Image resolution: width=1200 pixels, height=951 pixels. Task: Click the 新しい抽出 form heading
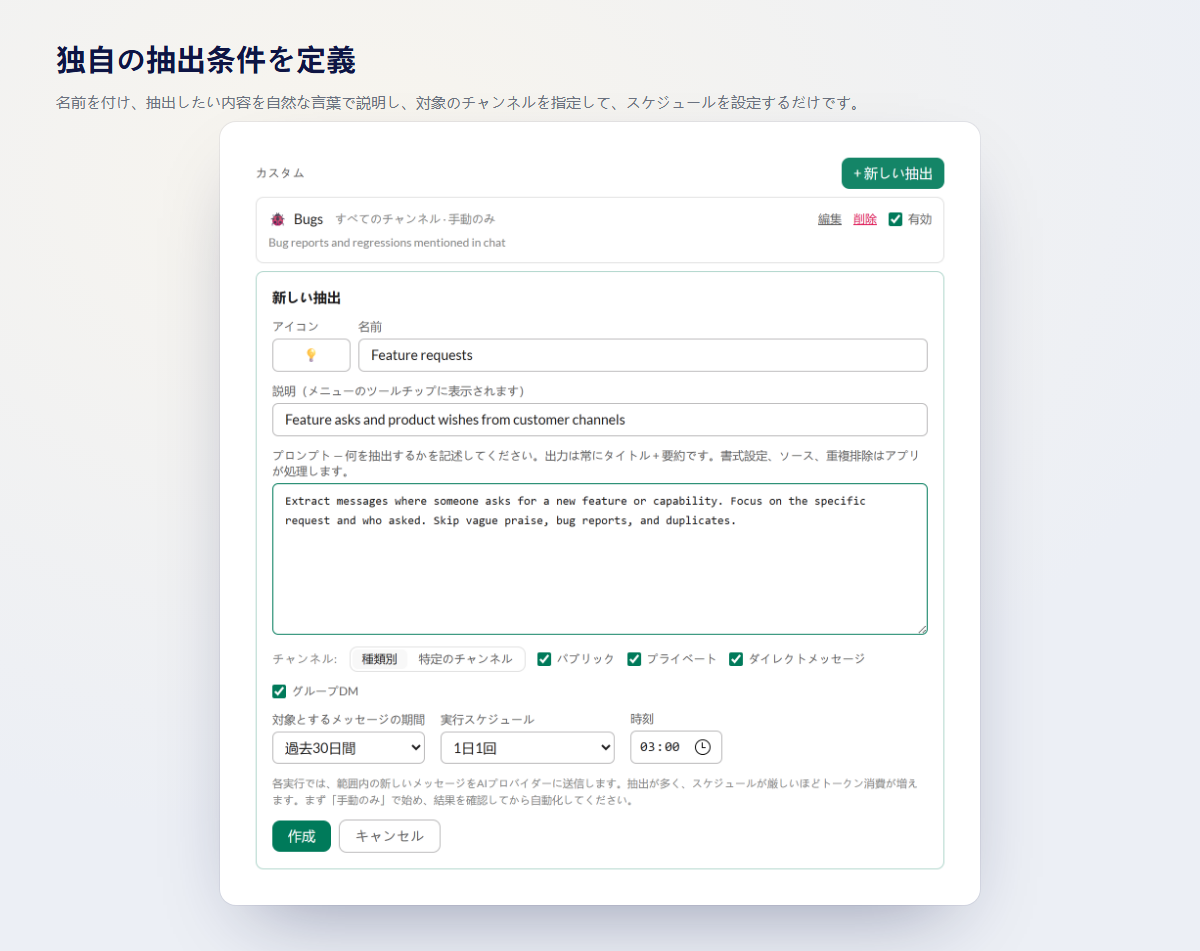pyautogui.click(x=306, y=298)
